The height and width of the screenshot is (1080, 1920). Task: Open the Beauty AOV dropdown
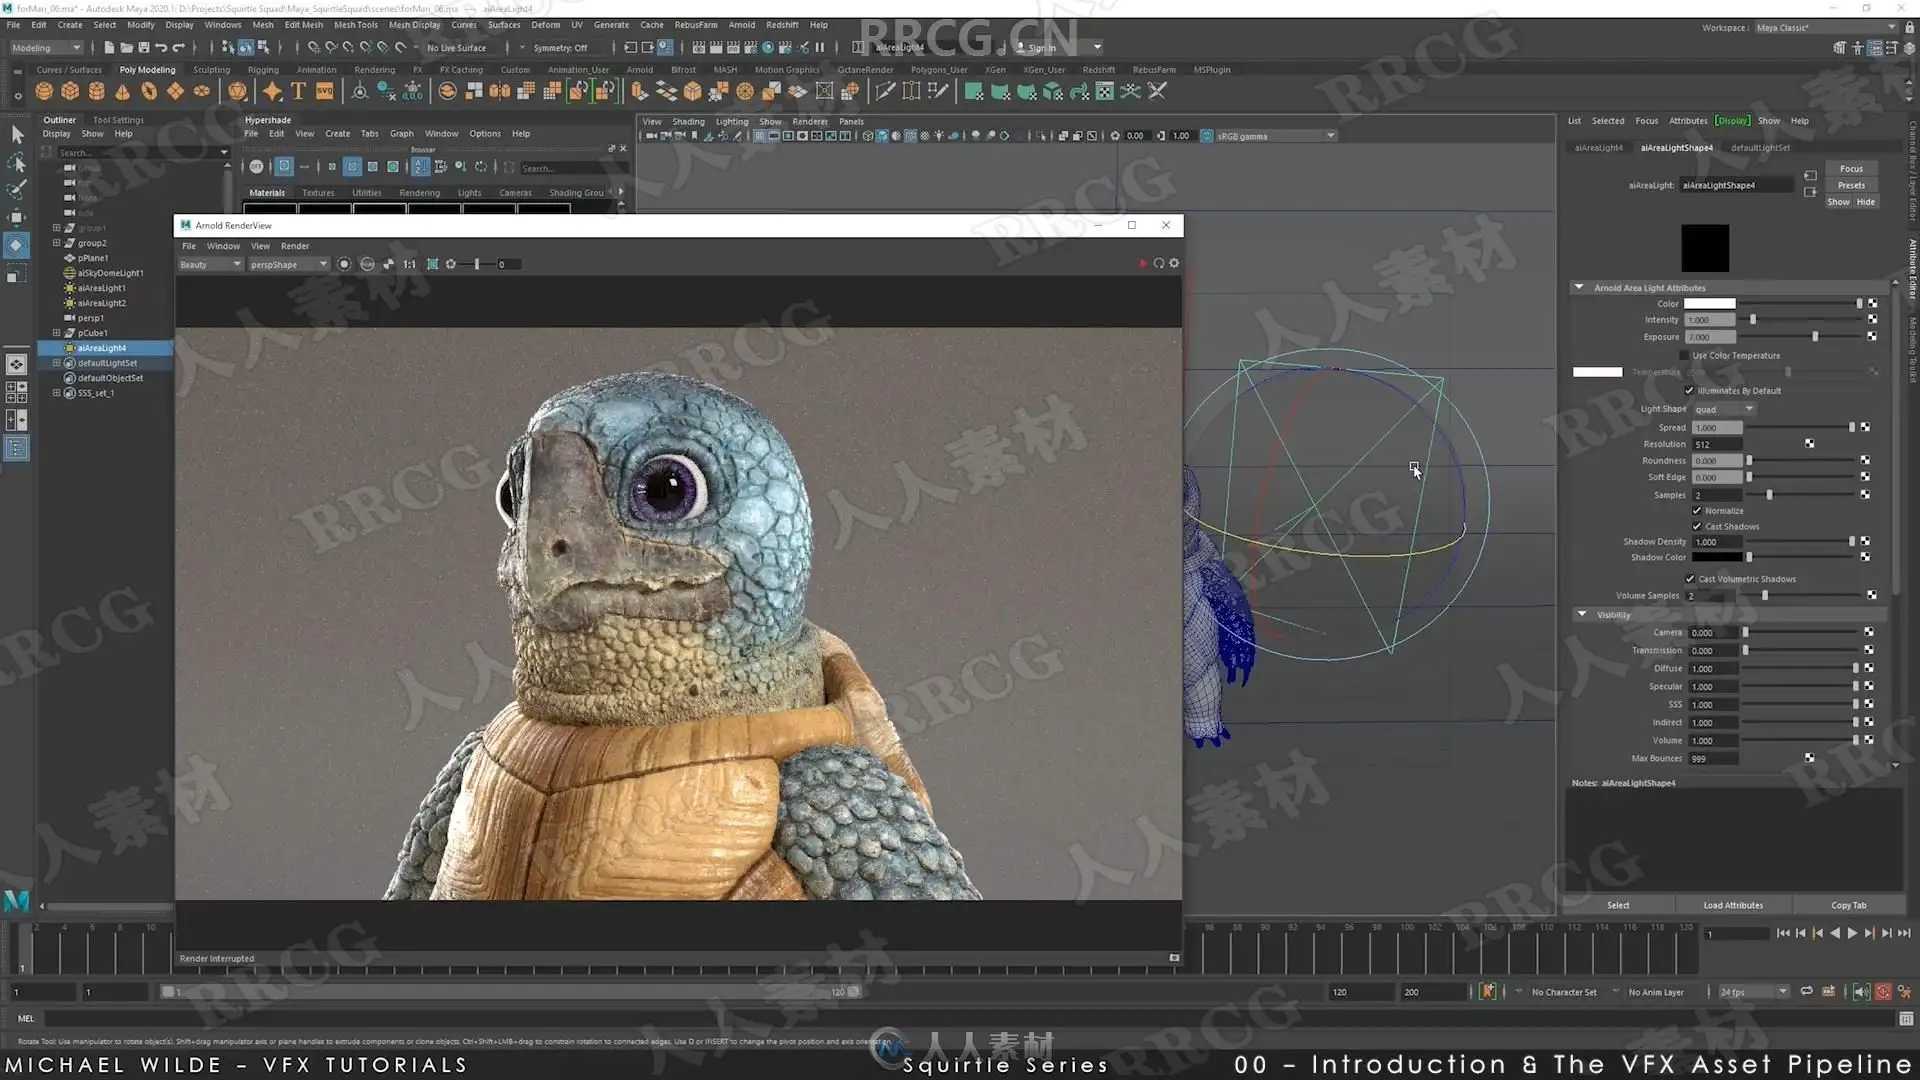(x=210, y=265)
